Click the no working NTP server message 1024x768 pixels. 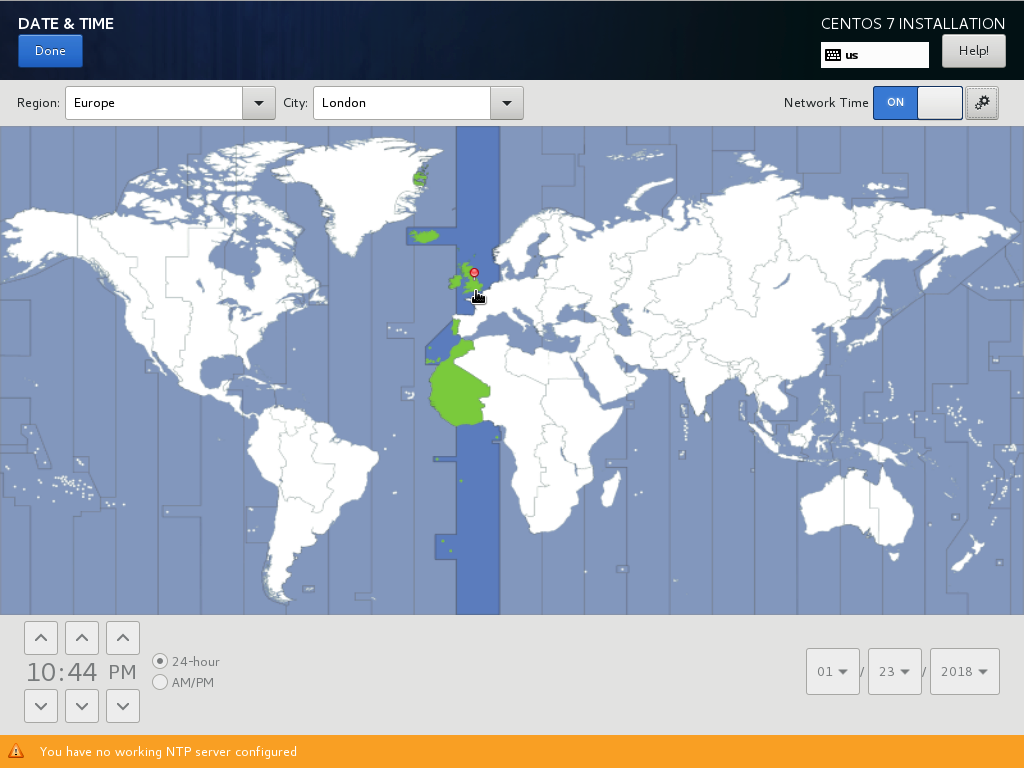tap(168, 752)
